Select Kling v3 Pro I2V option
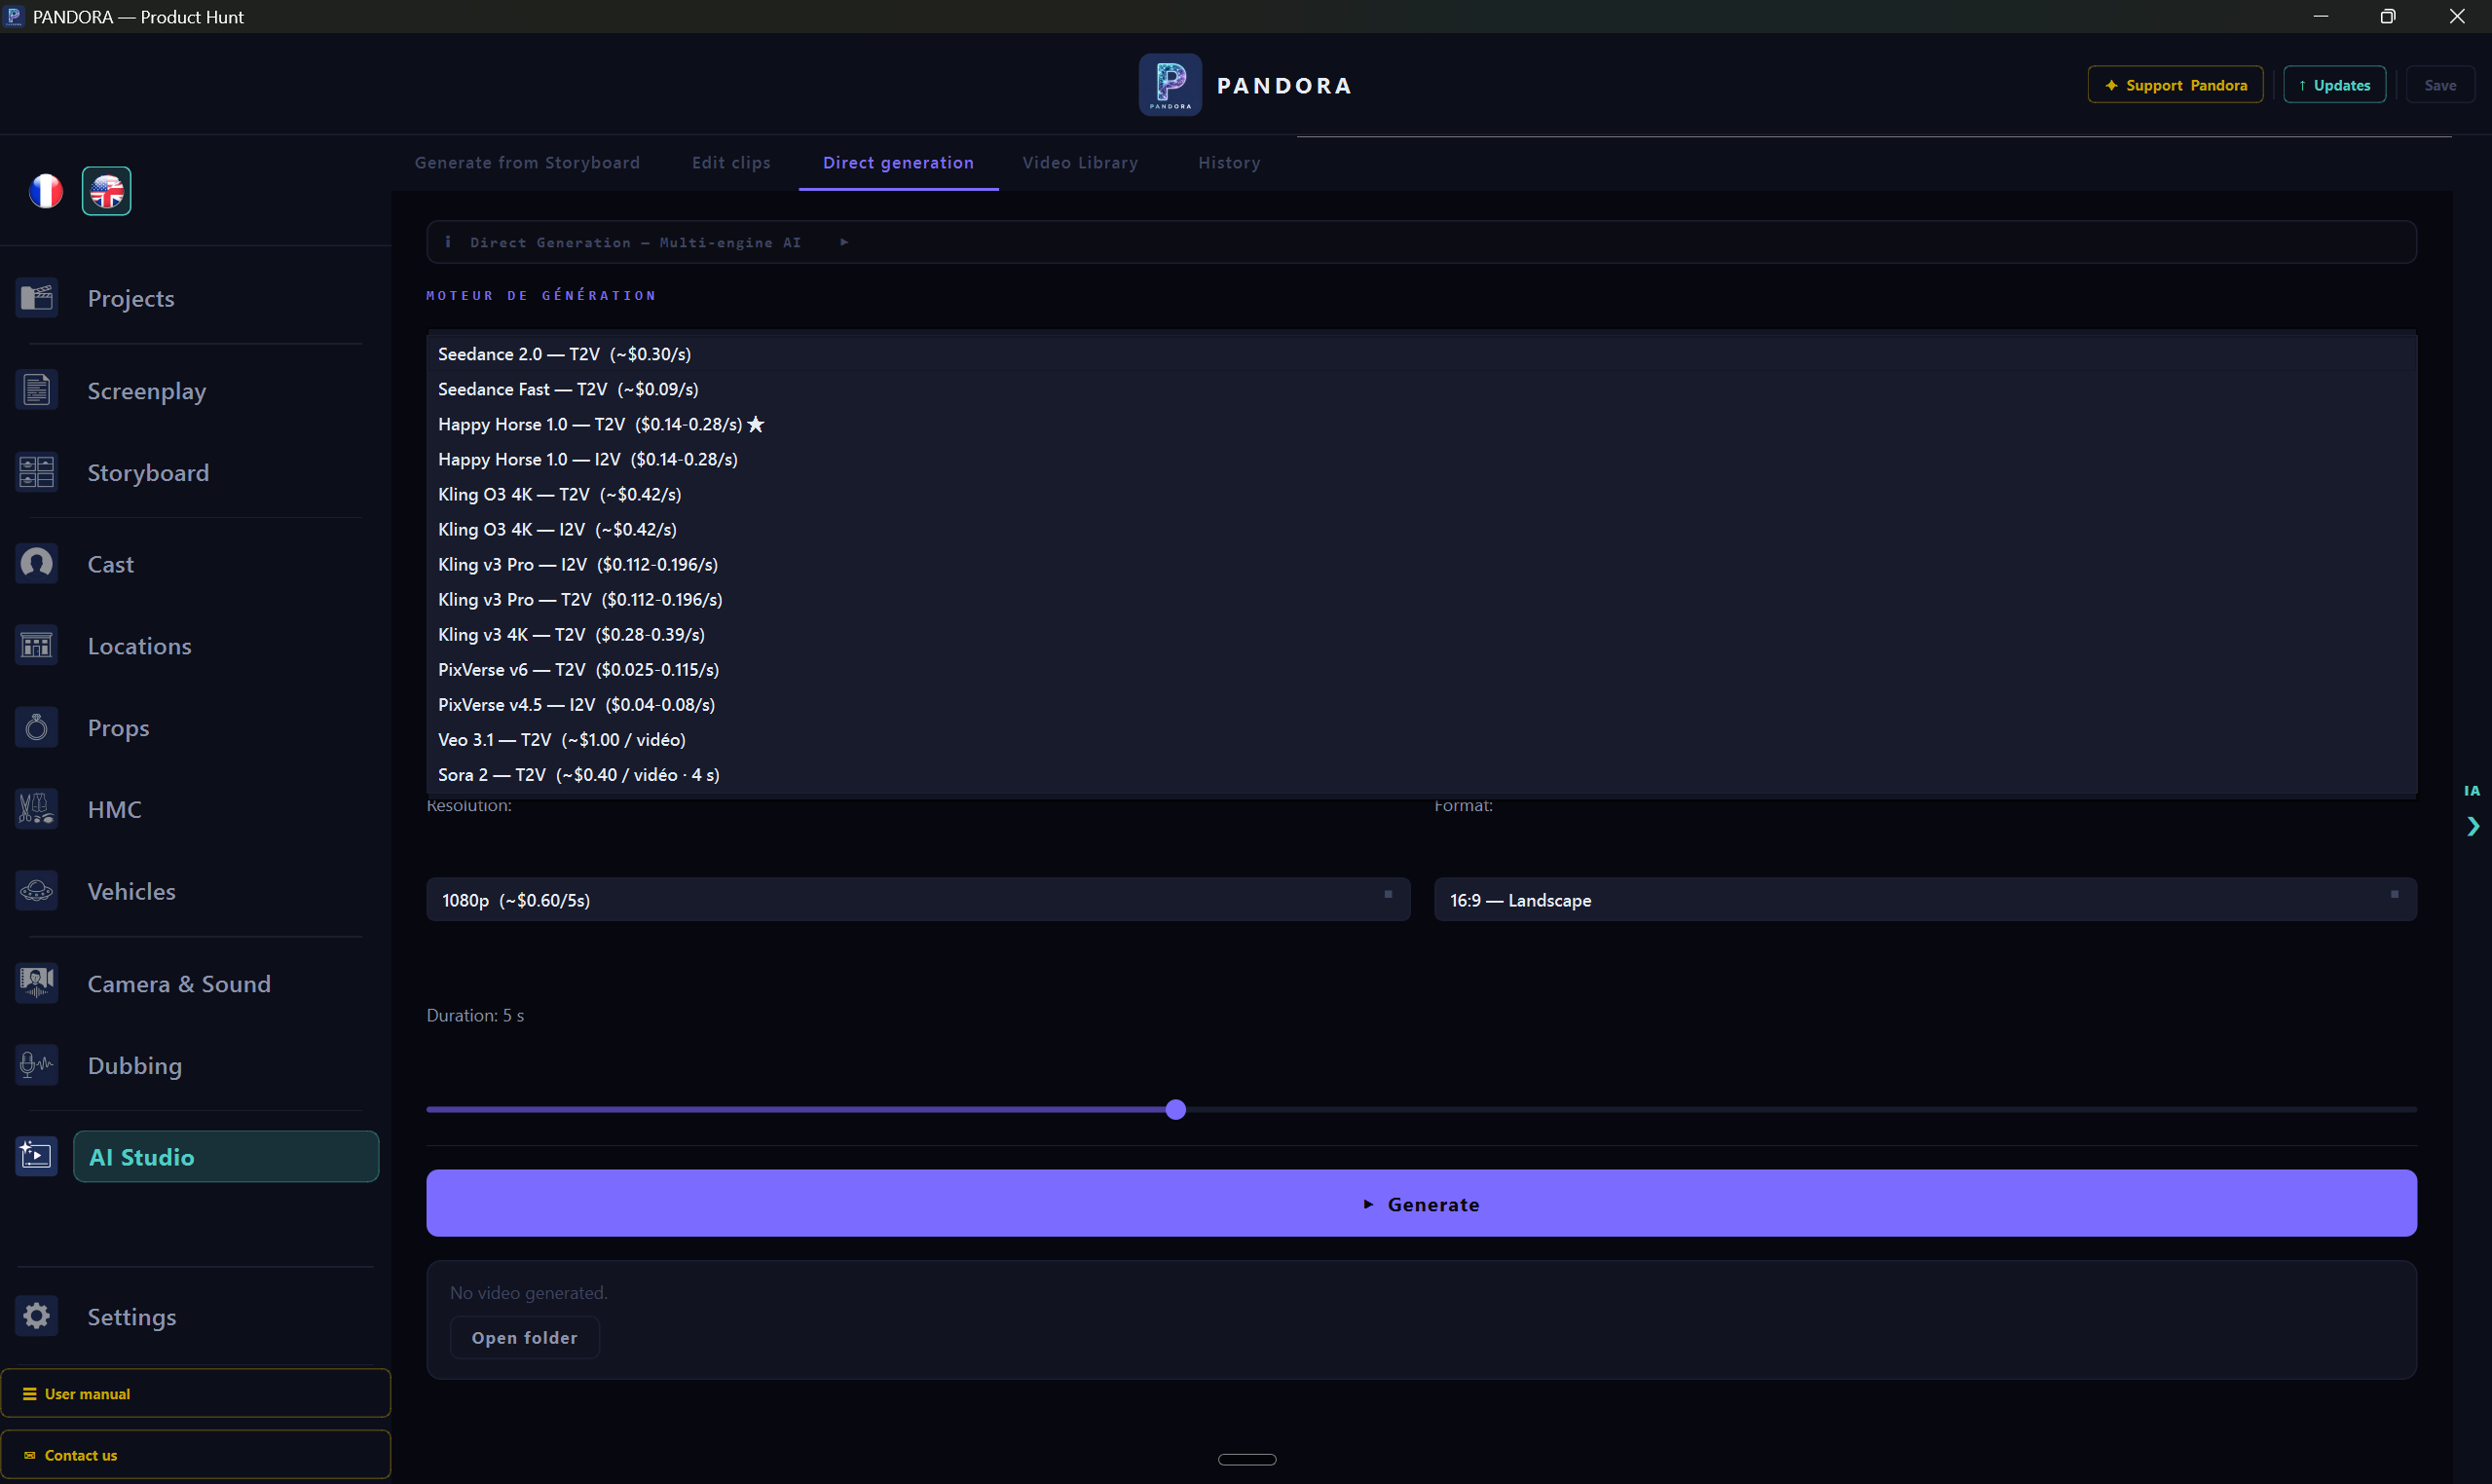This screenshot has width=2492, height=1484. click(x=1421, y=564)
